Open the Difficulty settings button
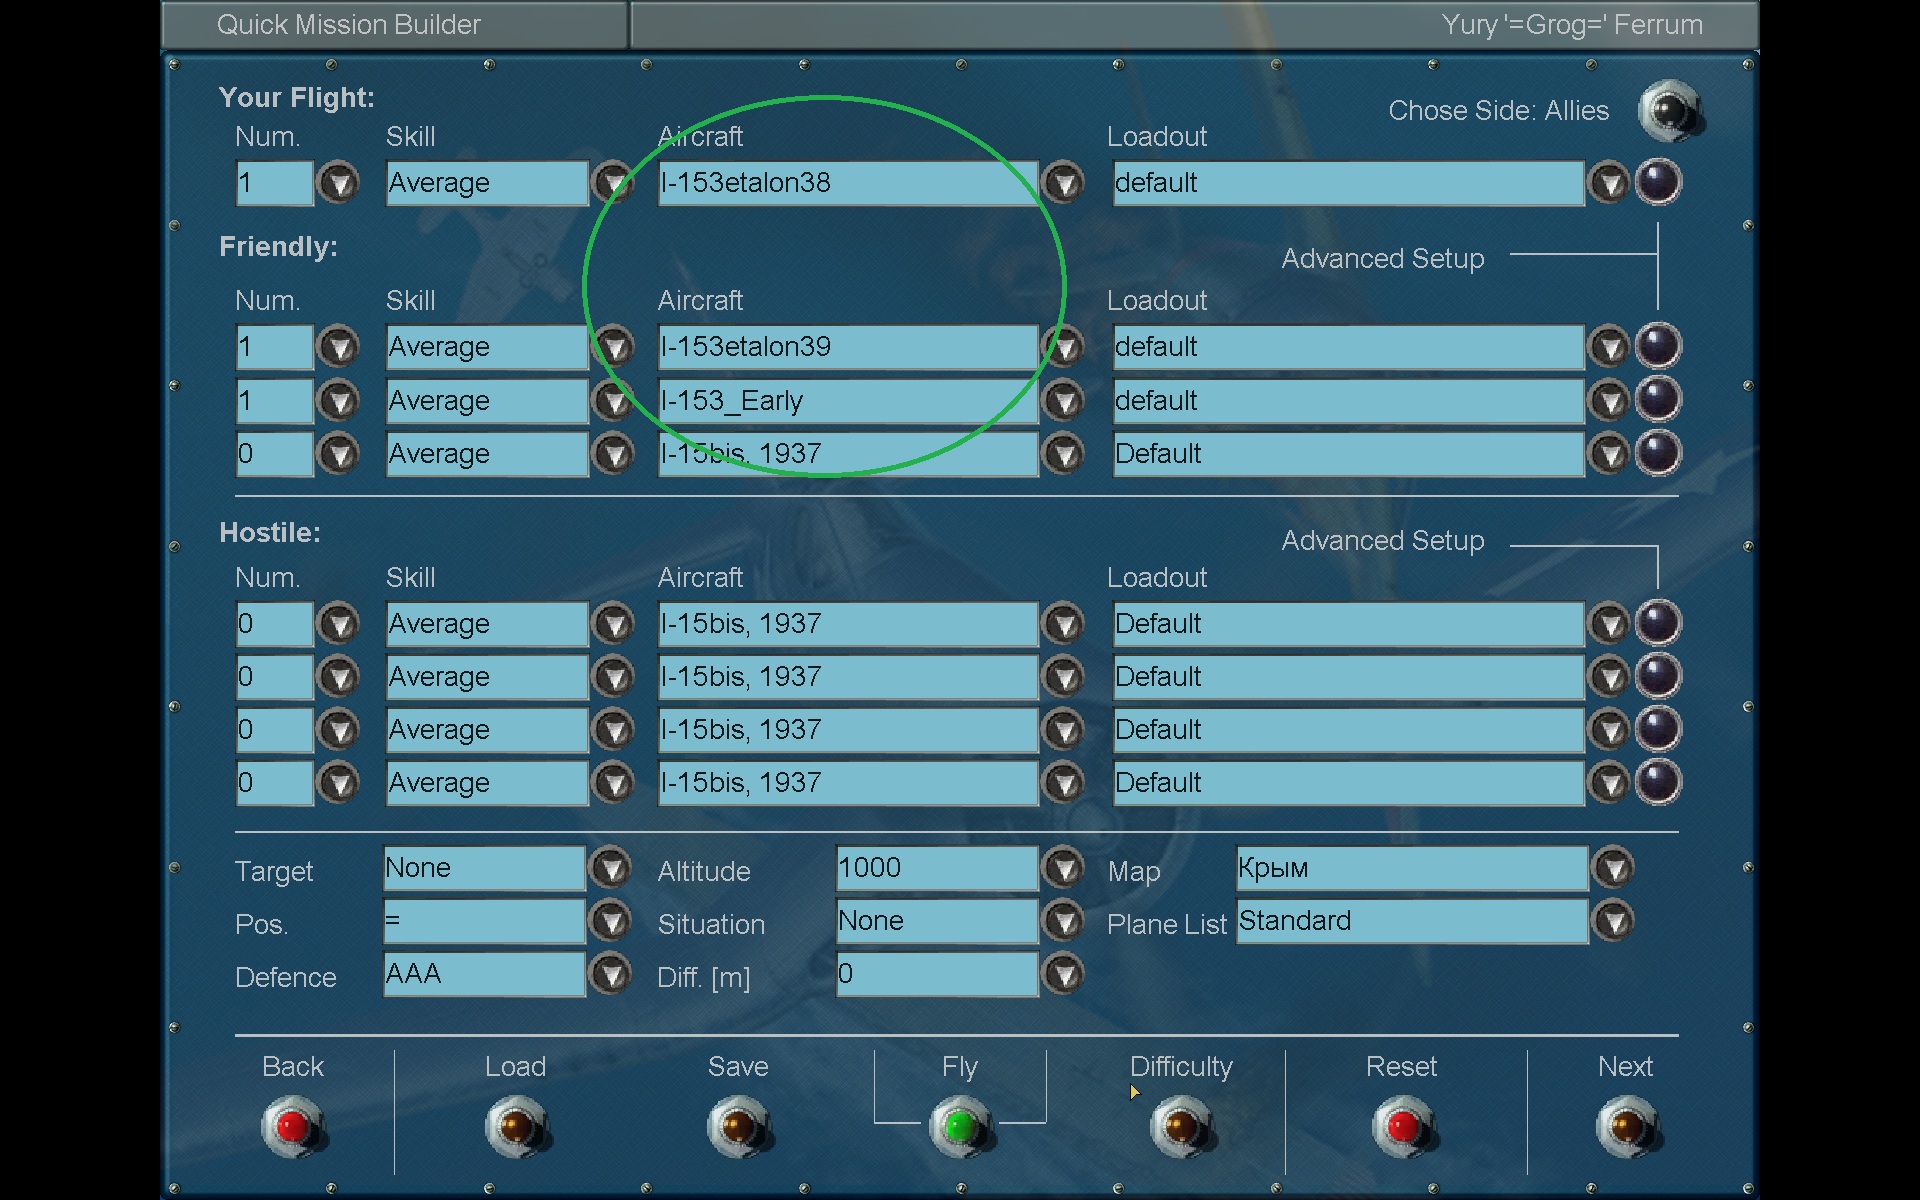This screenshot has height=1200, width=1920. point(1181,1127)
